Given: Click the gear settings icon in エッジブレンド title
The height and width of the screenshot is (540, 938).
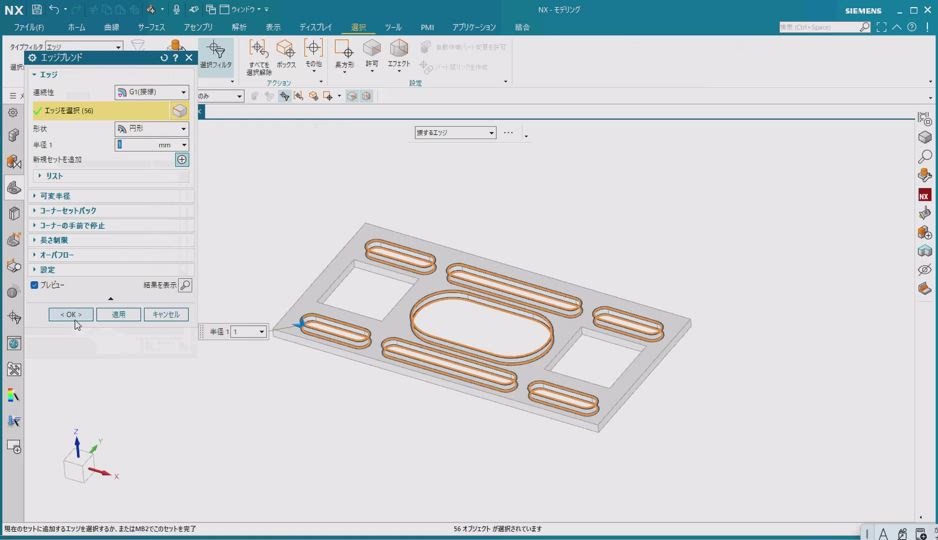Looking at the screenshot, I should (x=32, y=57).
